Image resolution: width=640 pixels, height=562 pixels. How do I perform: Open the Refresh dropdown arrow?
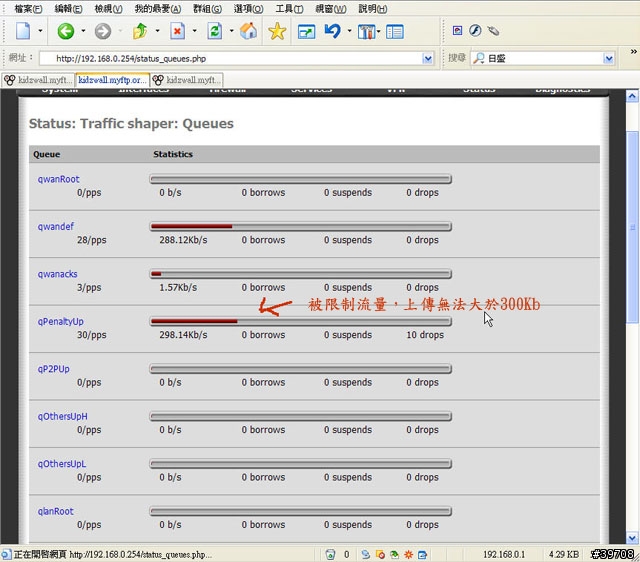click(231, 31)
